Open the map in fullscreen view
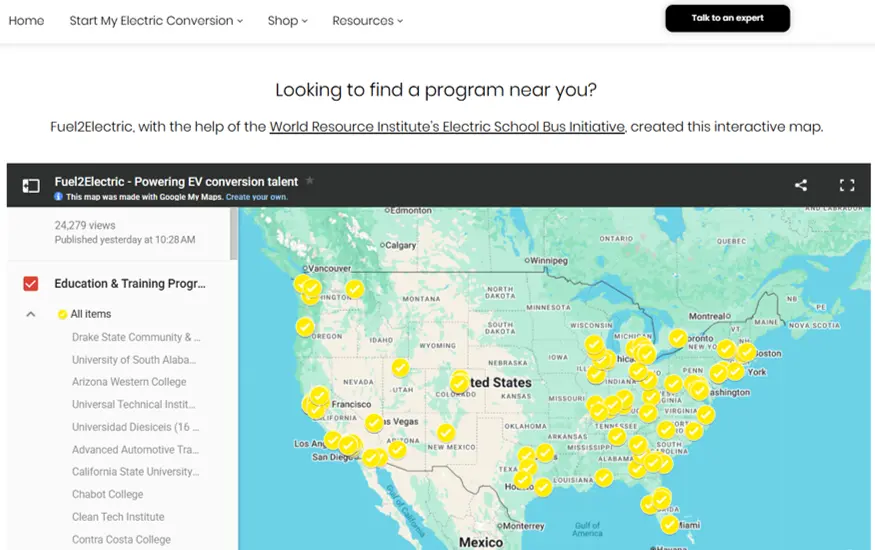The height and width of the screenshot is (550, 875). pos(847,185)
